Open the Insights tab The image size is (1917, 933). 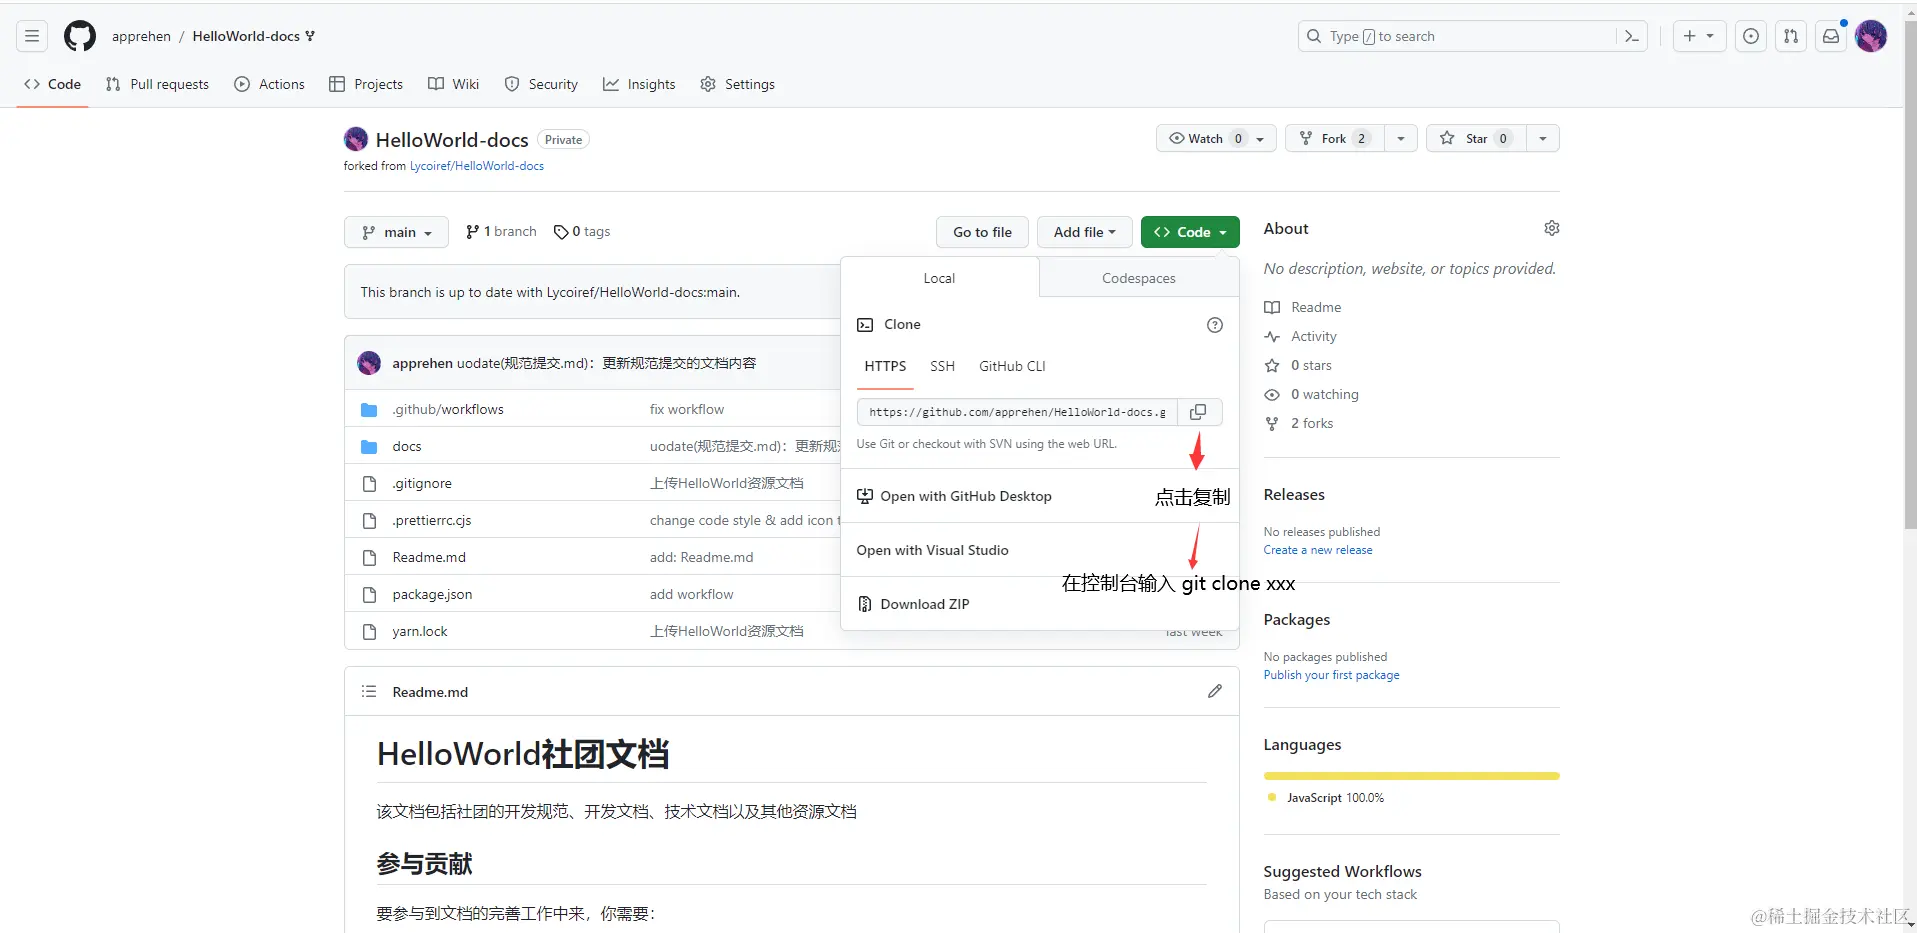click(639, 84)
